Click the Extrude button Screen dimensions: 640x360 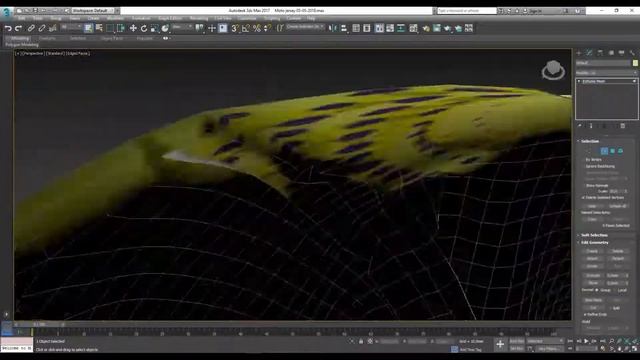pos(593,276)
